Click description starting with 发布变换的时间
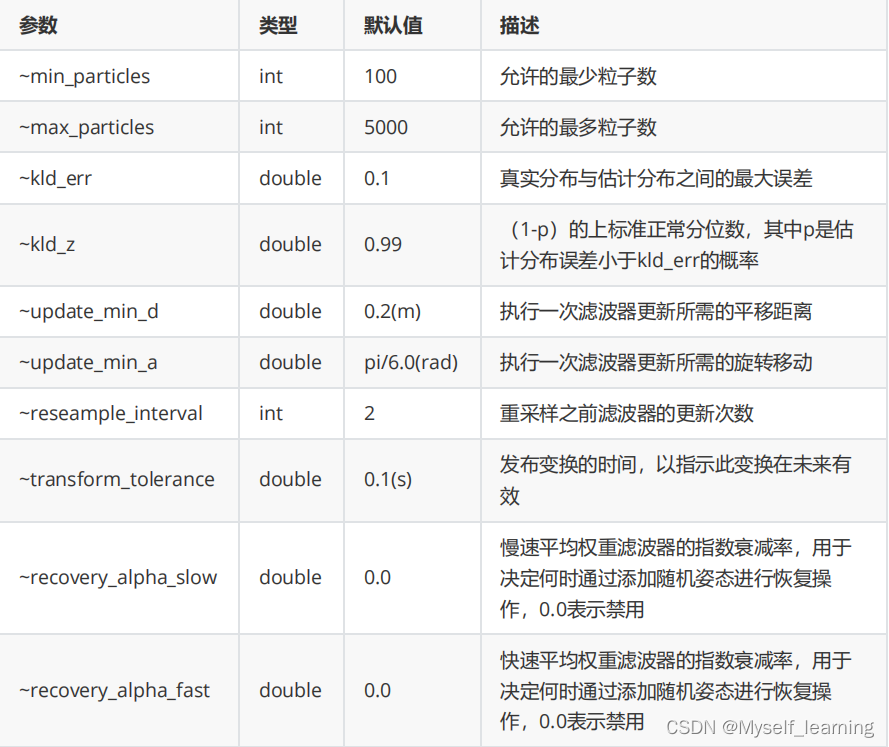Screen dimensions: 889x747 (675, 480)
